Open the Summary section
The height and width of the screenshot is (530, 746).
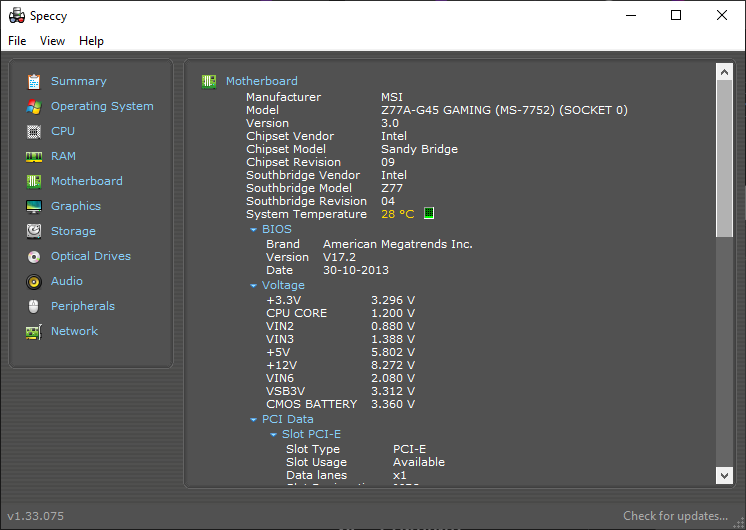point(79,81)
